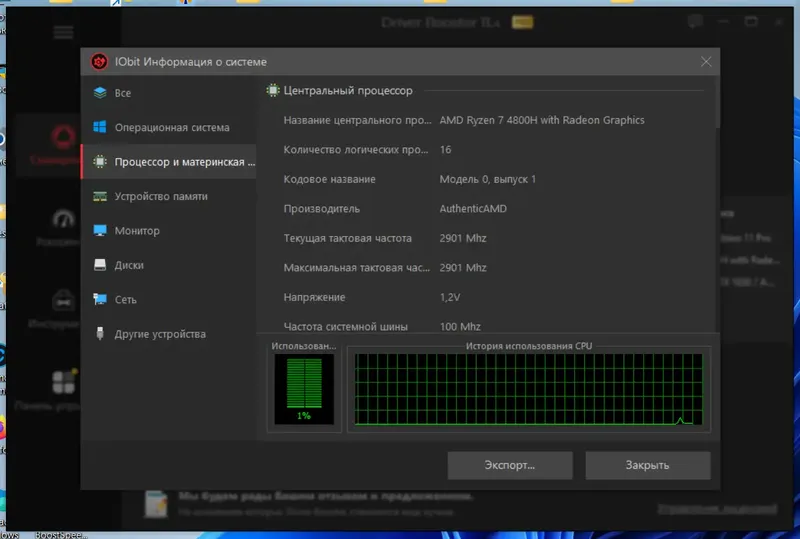Click the "100 Mhz" bus frequency value
The image size is (800, 539).
[460, 327]
